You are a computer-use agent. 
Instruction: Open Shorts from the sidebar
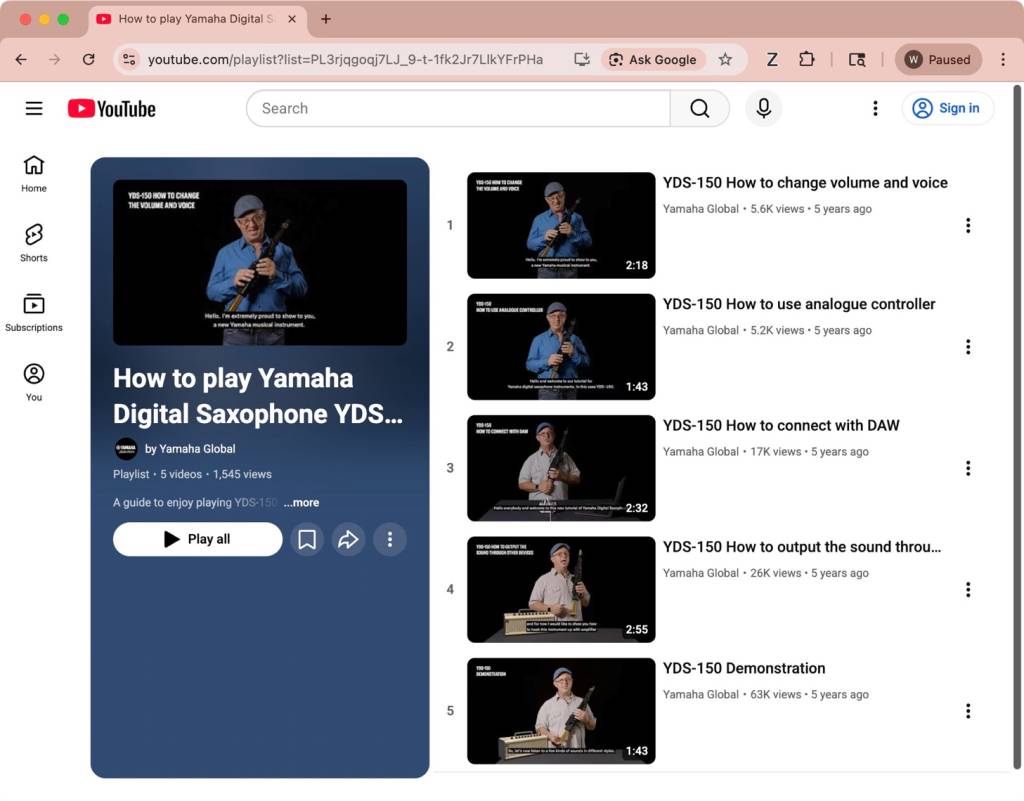(34, 243)
